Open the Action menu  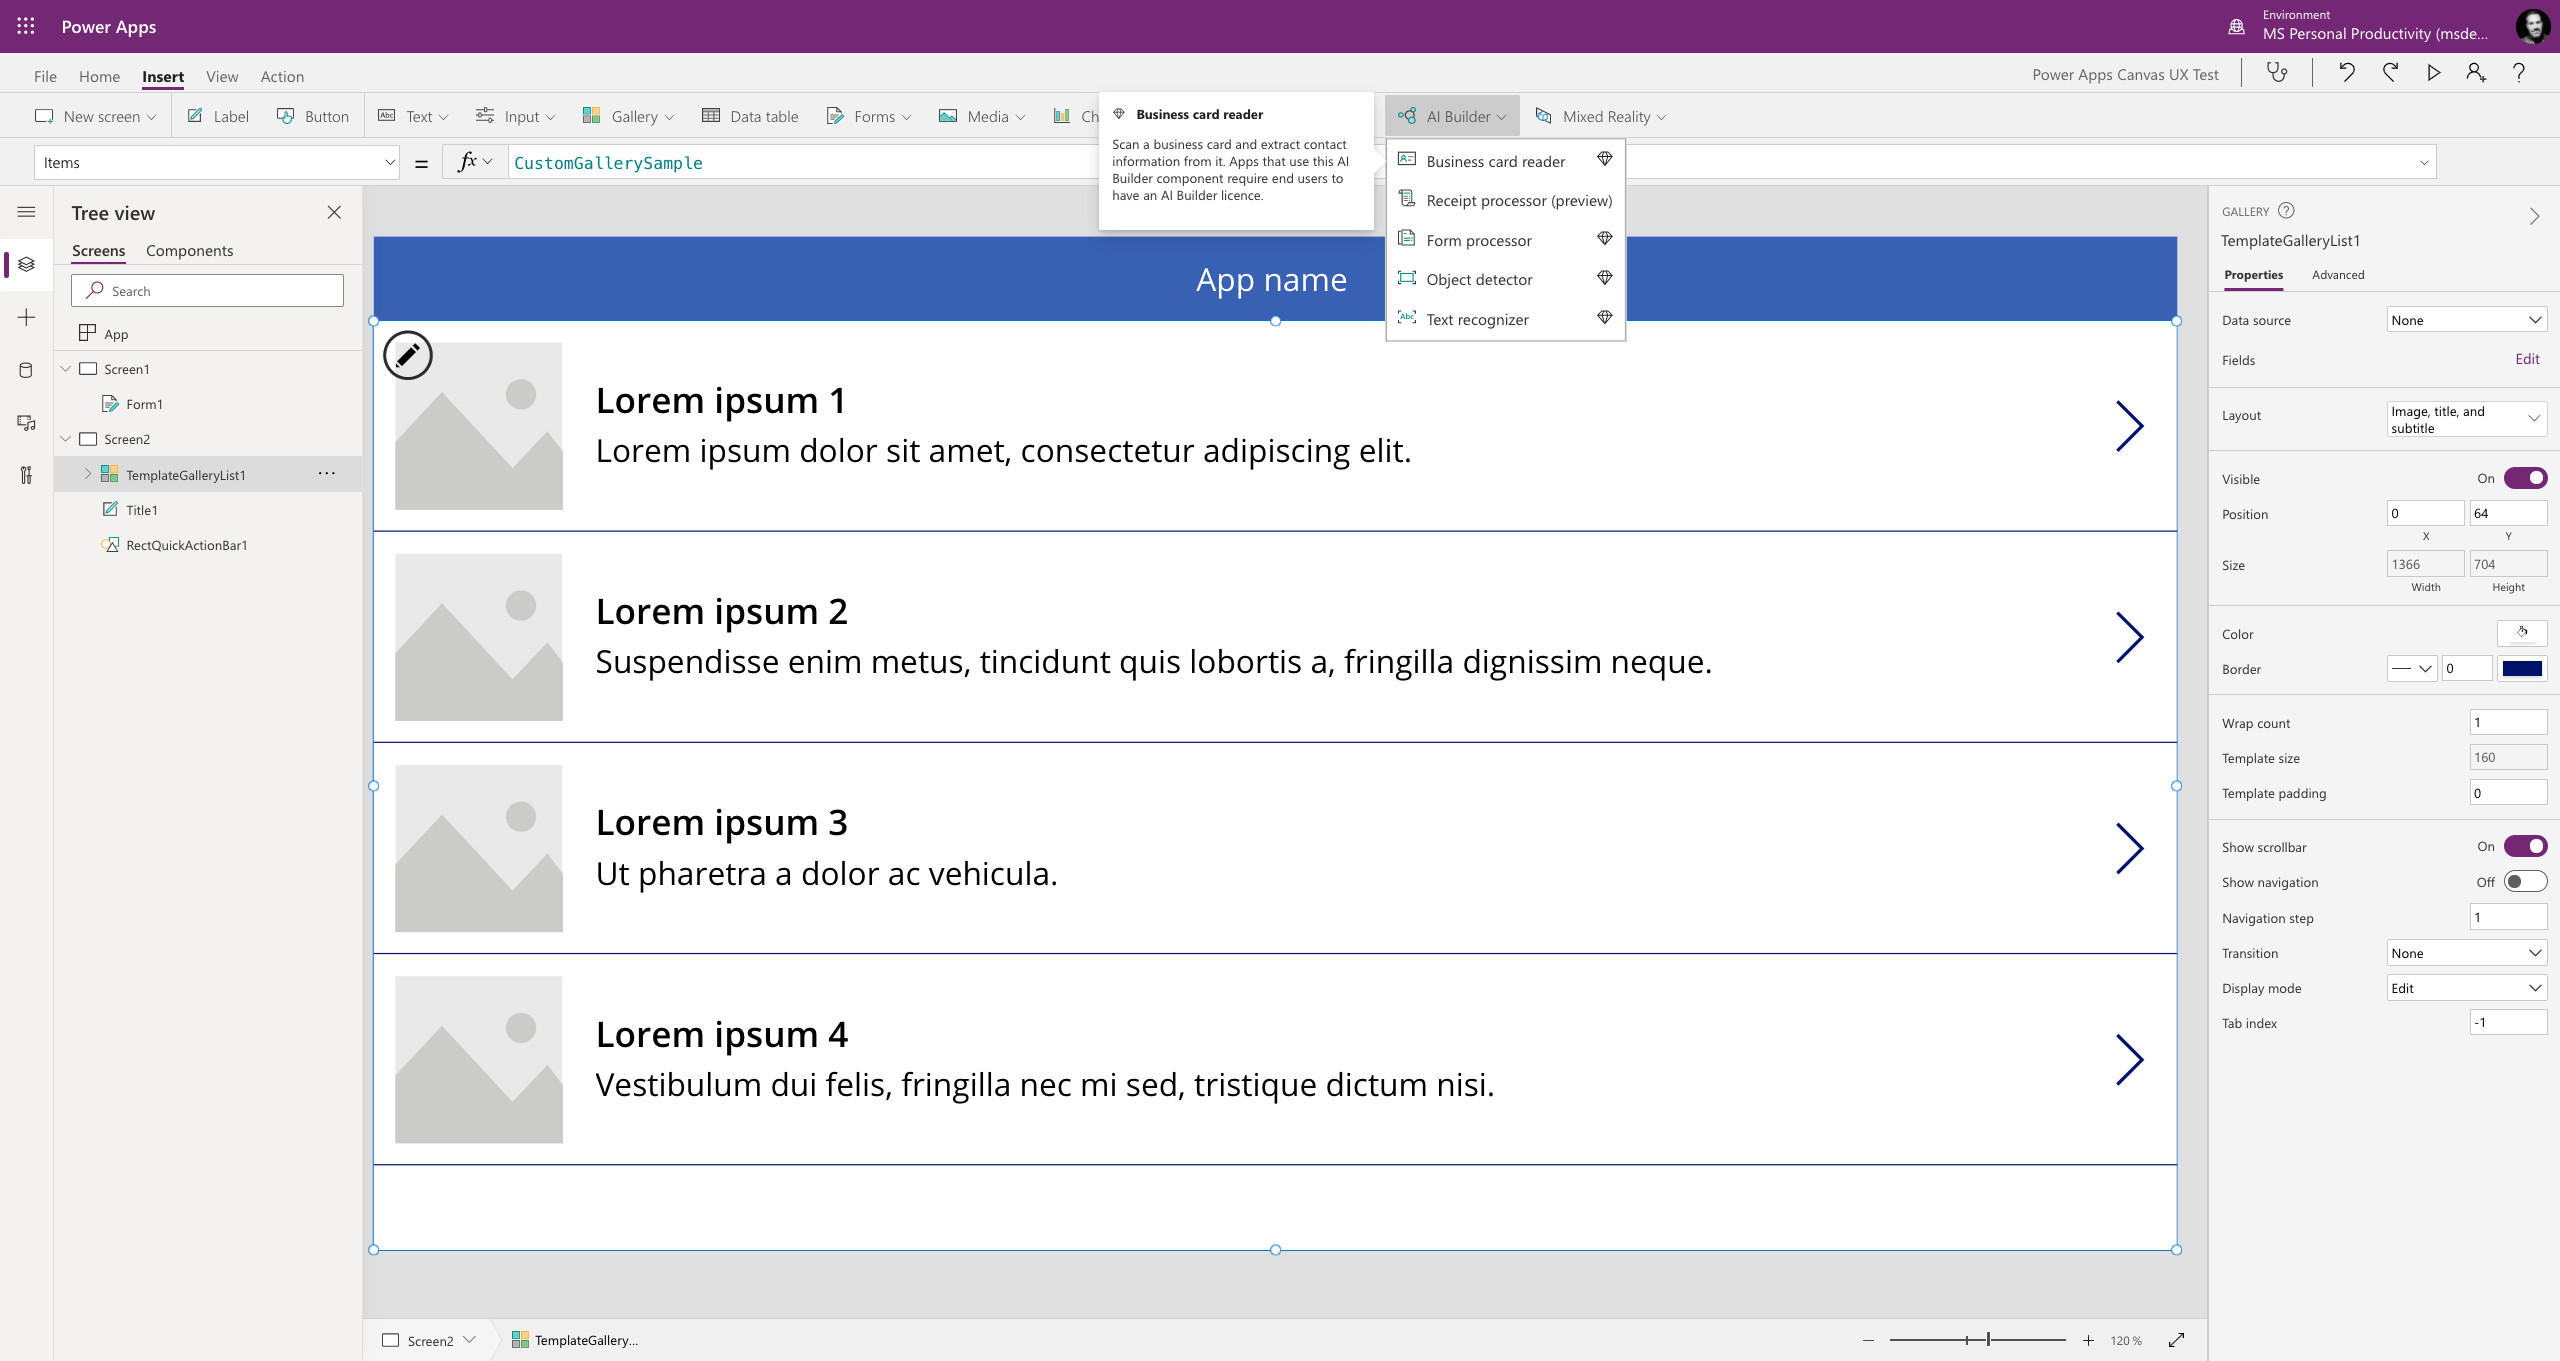click(x=282, y=76)
